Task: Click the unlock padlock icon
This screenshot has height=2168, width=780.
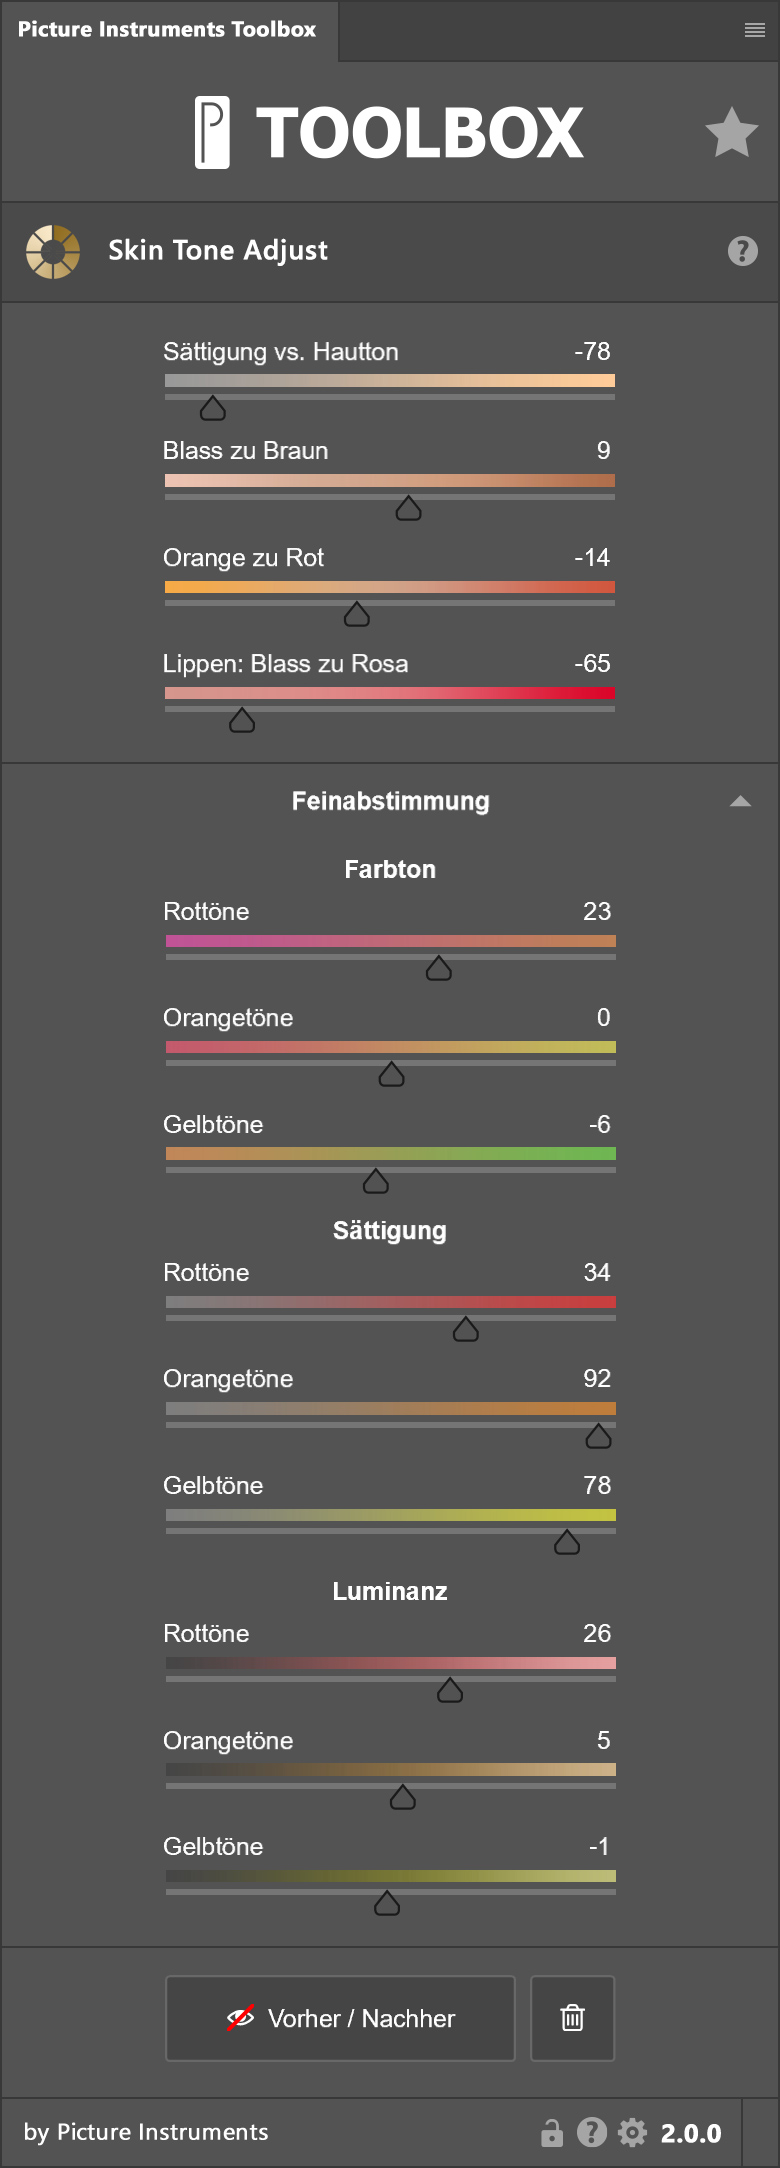Action: tap(552, 2133)
